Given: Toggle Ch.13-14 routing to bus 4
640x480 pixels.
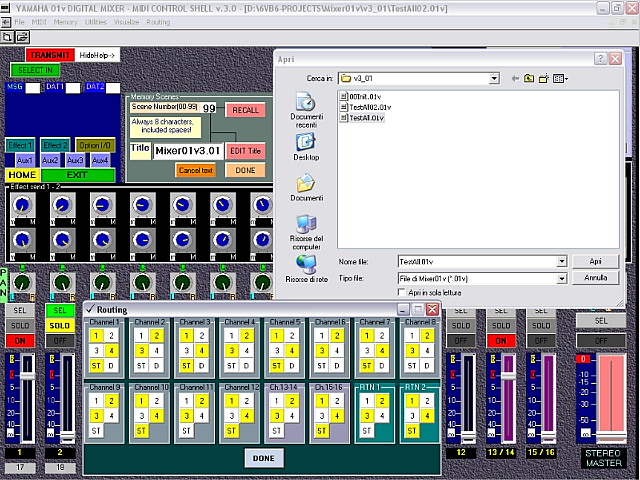Looking at the screenshot, I should [291, 416].
